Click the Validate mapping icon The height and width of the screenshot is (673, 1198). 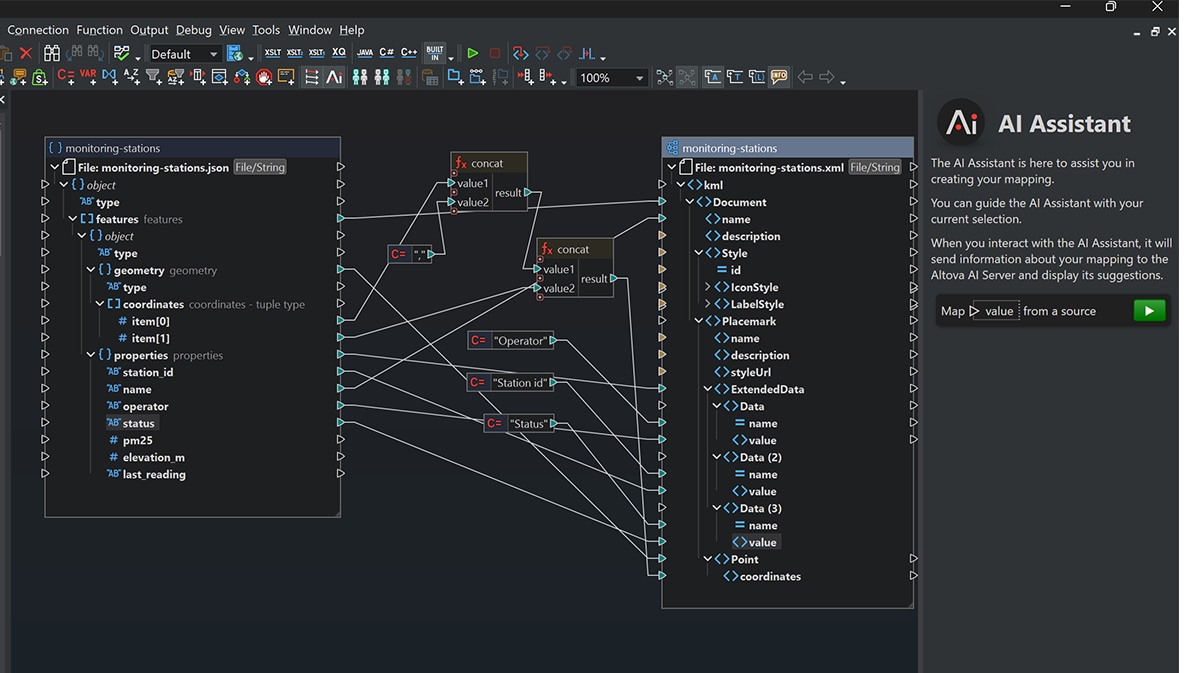click(121, 53)
